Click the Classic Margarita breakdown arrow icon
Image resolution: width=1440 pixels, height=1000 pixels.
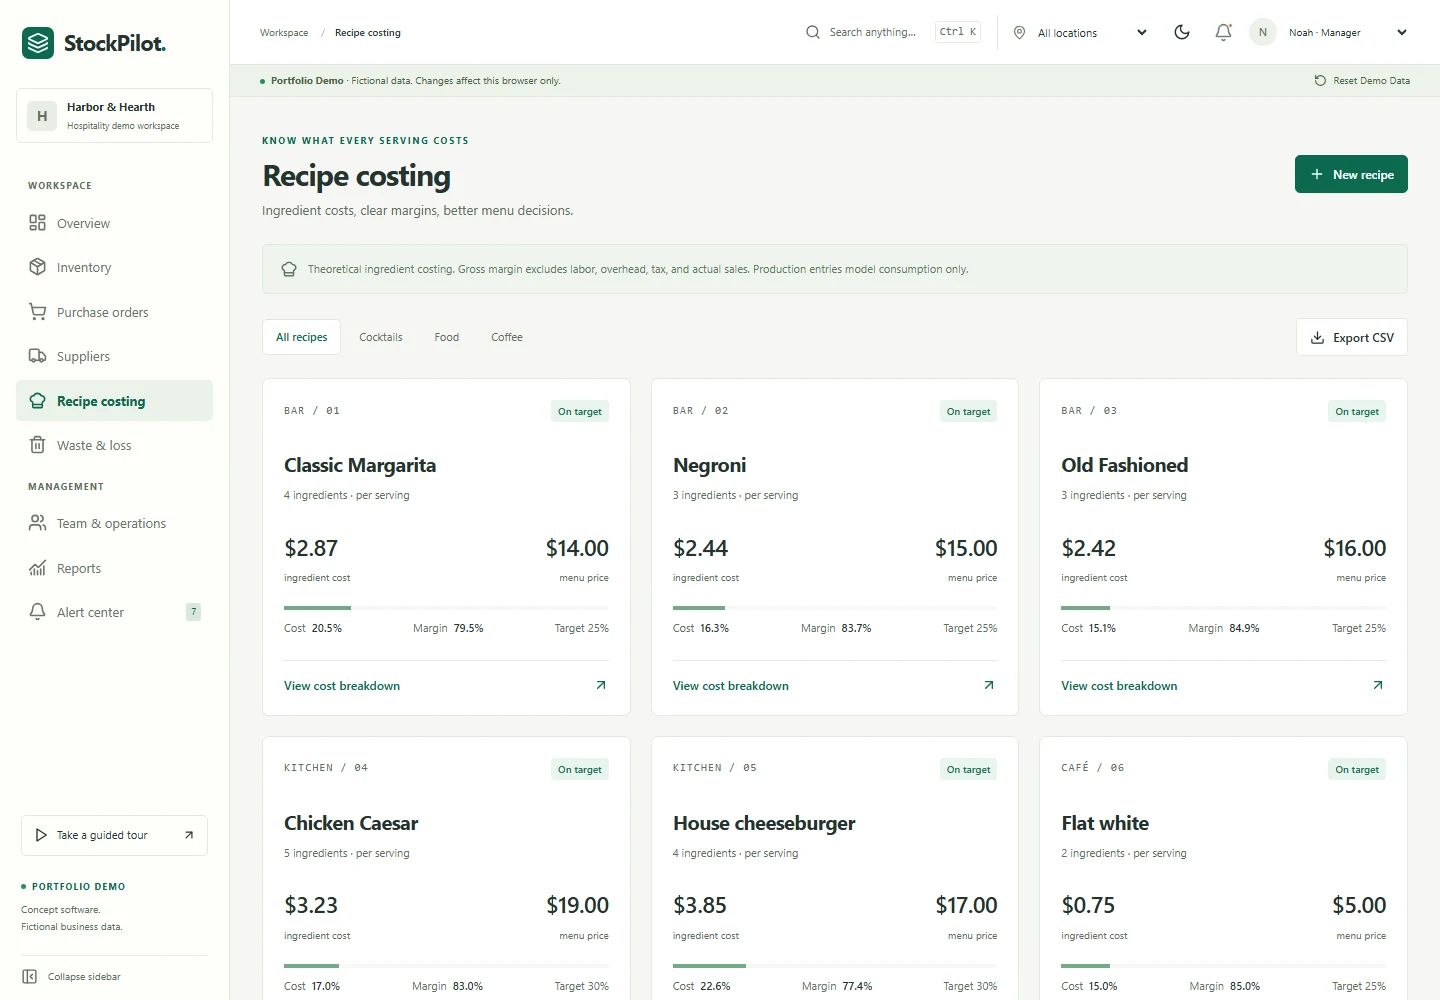[601, 685]
